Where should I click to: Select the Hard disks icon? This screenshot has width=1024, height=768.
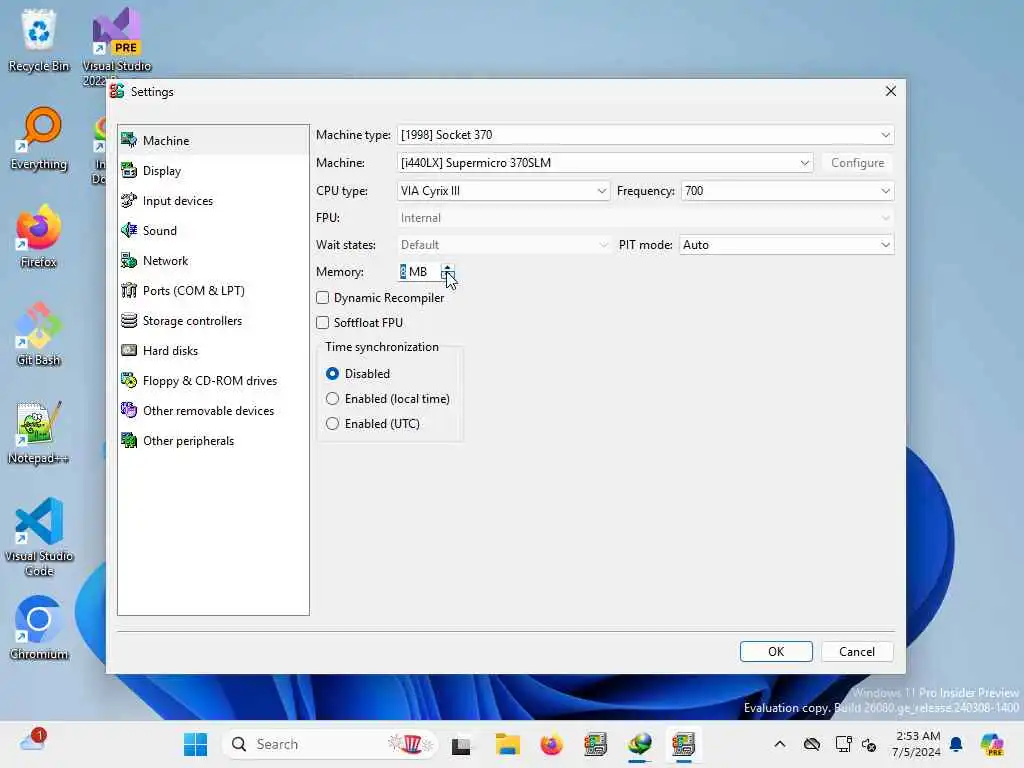[129, 351]
